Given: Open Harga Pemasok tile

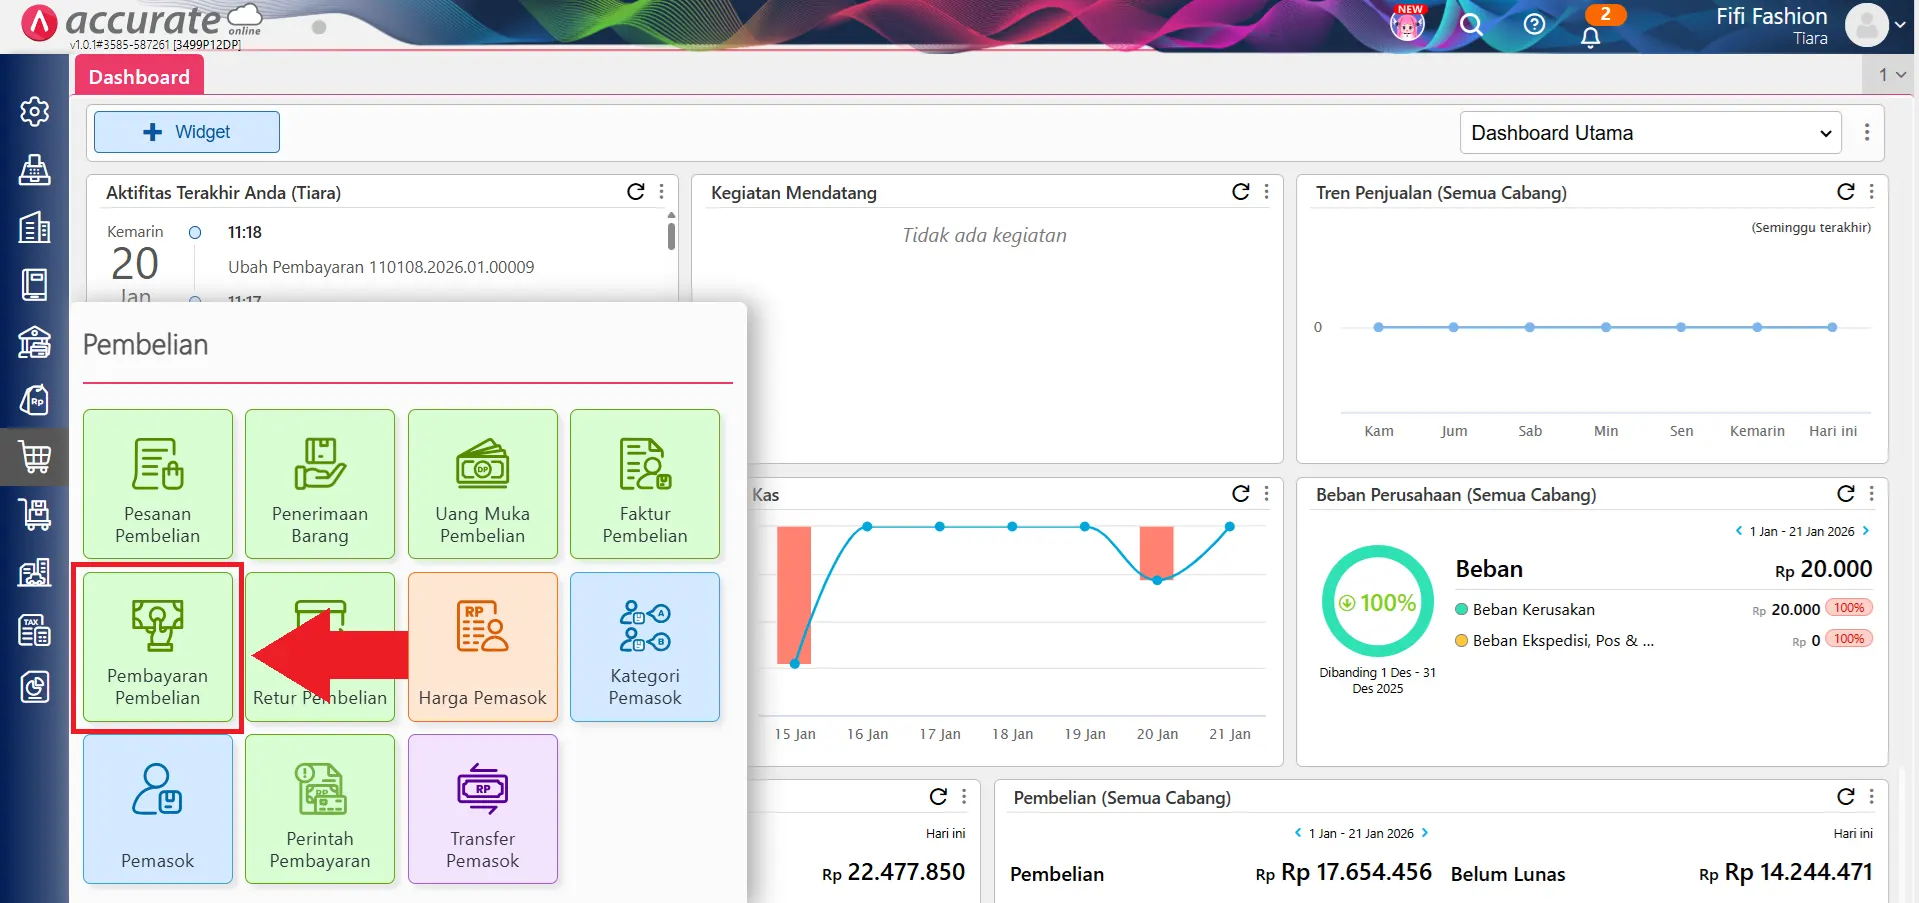Looking at the screenshot, I should (x=482, y=647).
